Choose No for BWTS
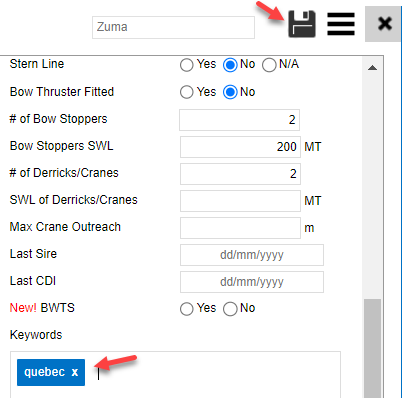 pyautogui.click(x=230, y=309)
